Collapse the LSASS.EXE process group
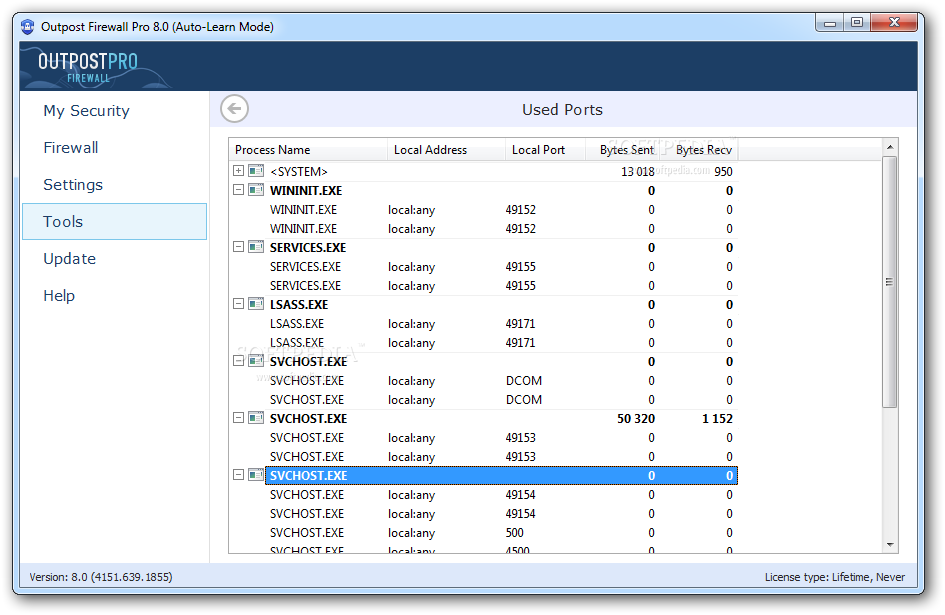Screen dimensions: 945x615 point(239,304)
